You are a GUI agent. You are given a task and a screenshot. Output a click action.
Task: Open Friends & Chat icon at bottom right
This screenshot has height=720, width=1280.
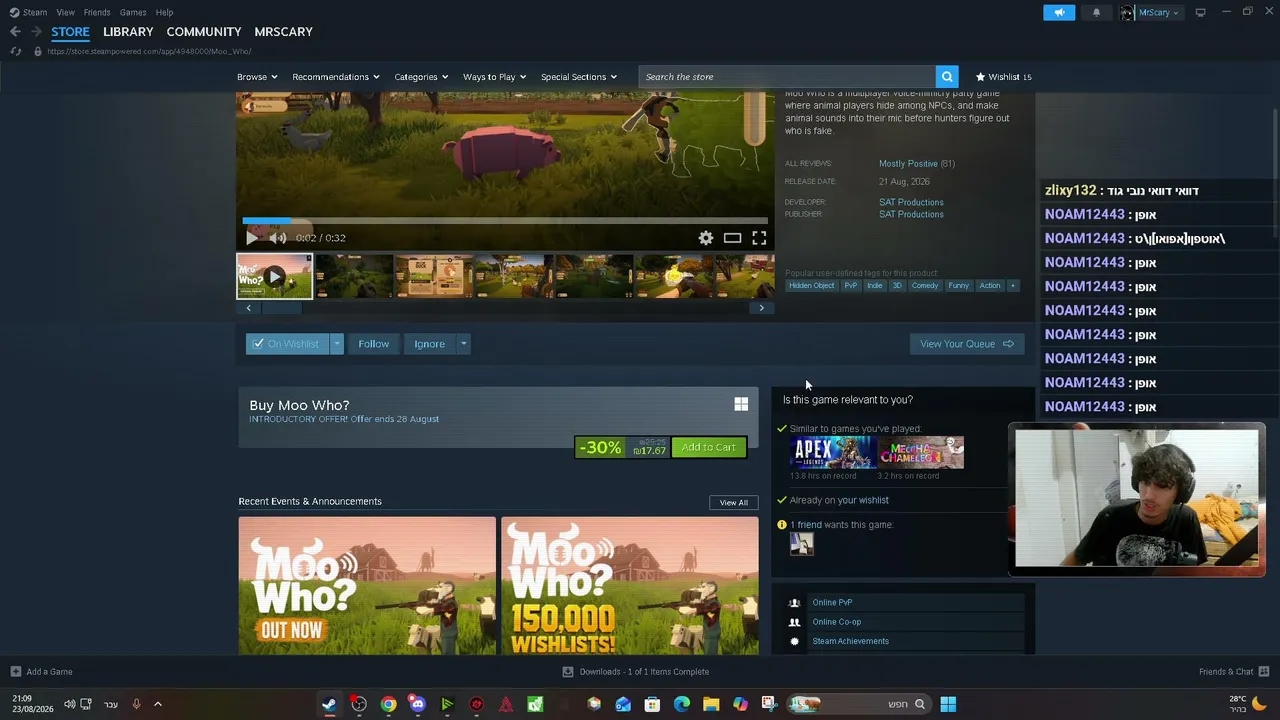point(1264,672)
